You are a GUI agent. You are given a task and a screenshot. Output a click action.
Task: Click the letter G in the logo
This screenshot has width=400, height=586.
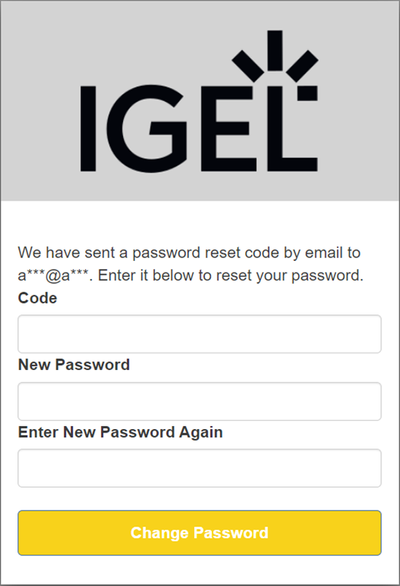point(147,129)
